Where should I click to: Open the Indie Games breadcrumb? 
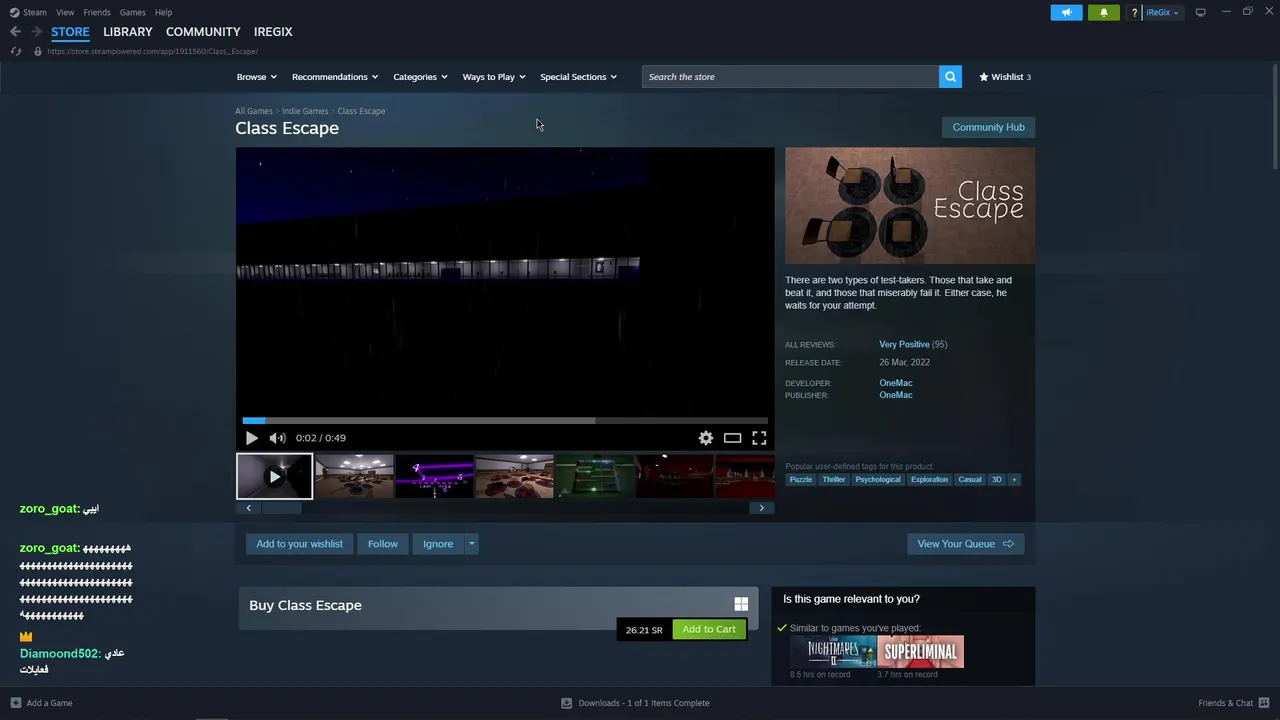tap(305, 111)
